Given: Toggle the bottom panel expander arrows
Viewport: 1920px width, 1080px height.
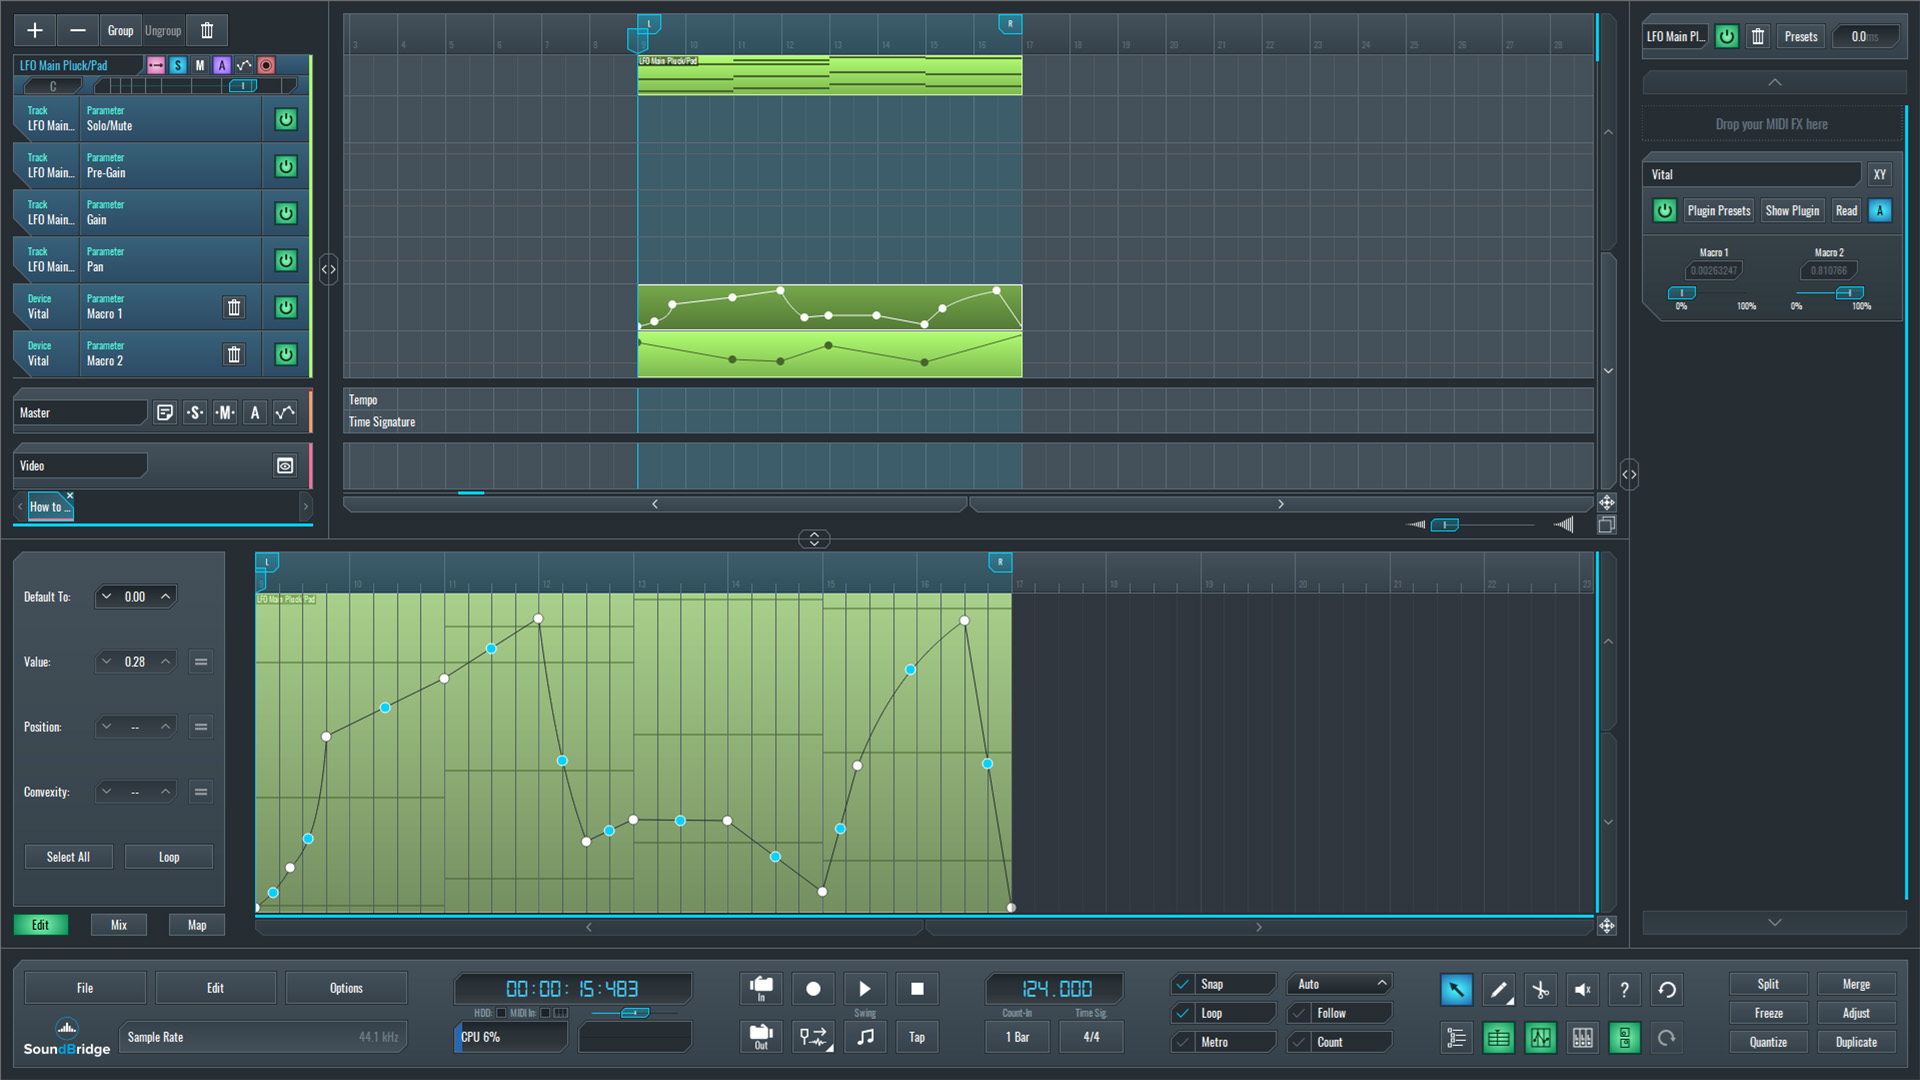Looking at the screenshot, I should (814, 539).
